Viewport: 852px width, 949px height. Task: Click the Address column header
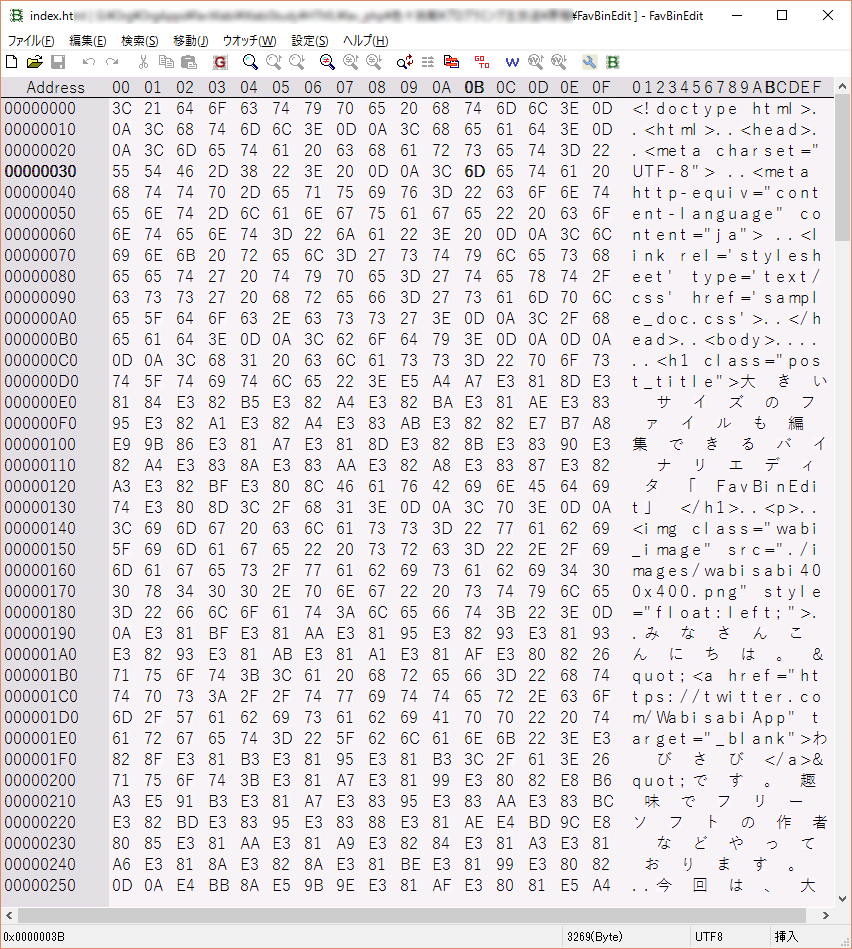[55, 87]
